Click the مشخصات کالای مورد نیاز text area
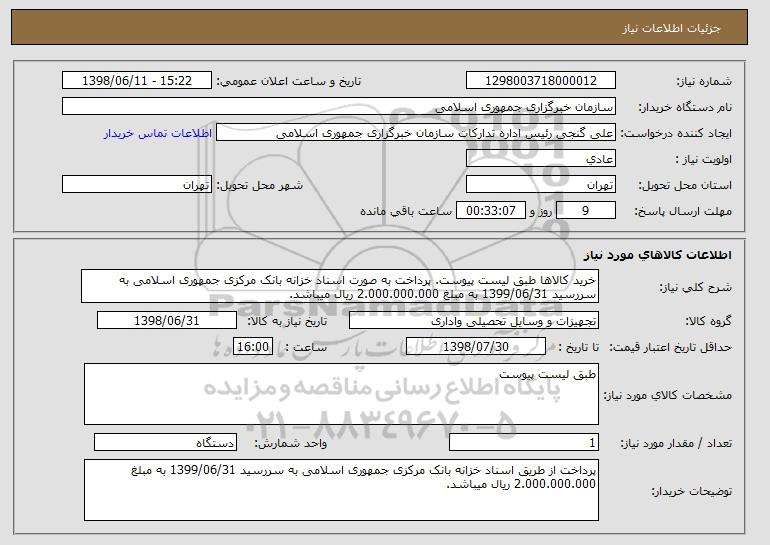The image size is (770, 545). [341, 394]
